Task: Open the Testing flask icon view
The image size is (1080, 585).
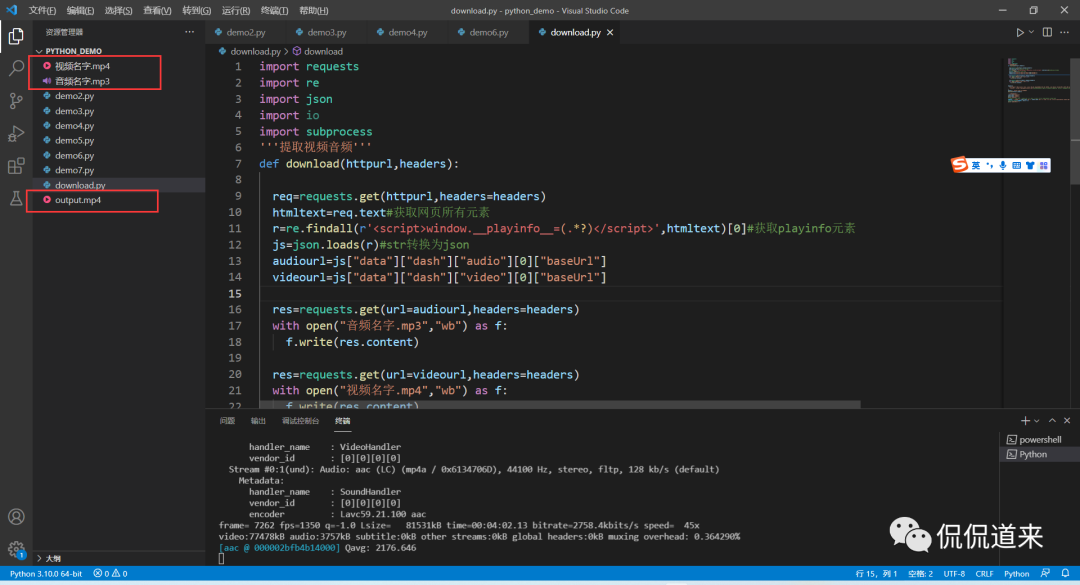Action: tap(16, 198)
